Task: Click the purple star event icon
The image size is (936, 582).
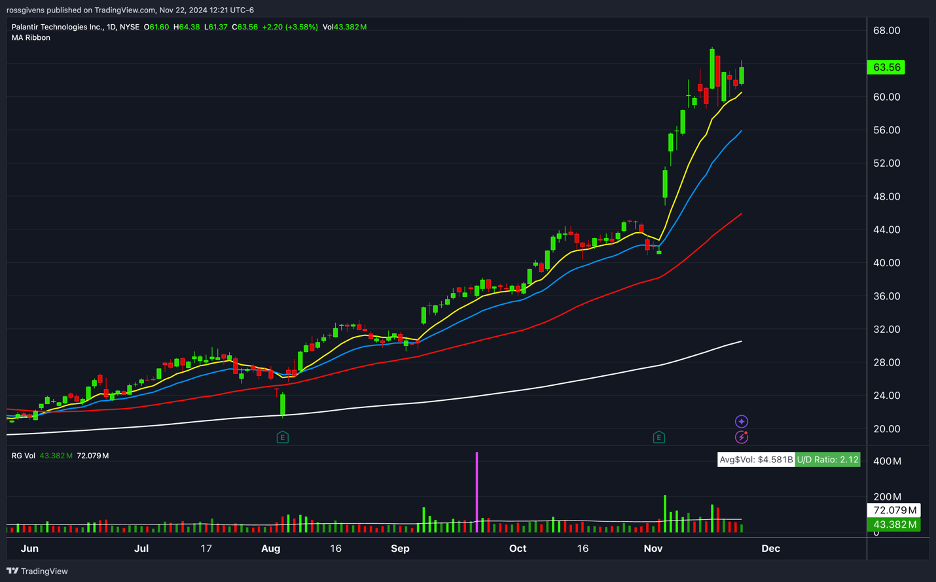Action: [741, 421]
